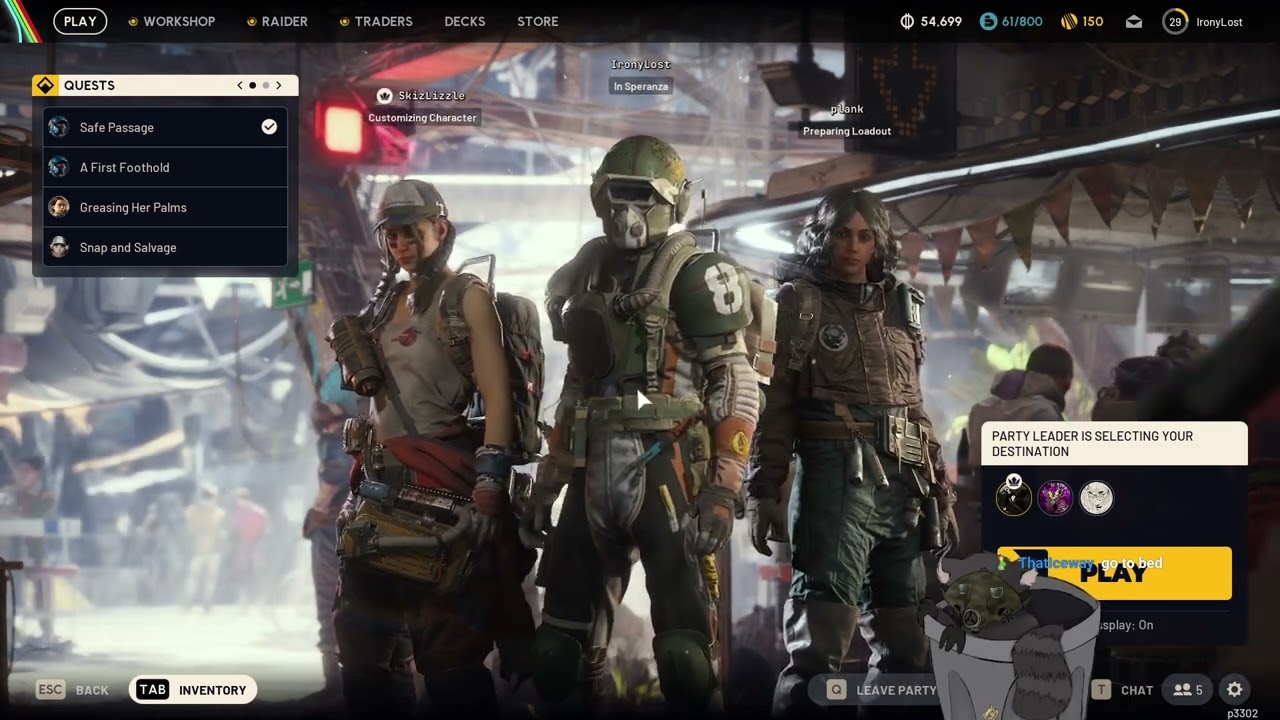
Task: Click the Safe Passage quest giver icon
Action: [59, 127]
